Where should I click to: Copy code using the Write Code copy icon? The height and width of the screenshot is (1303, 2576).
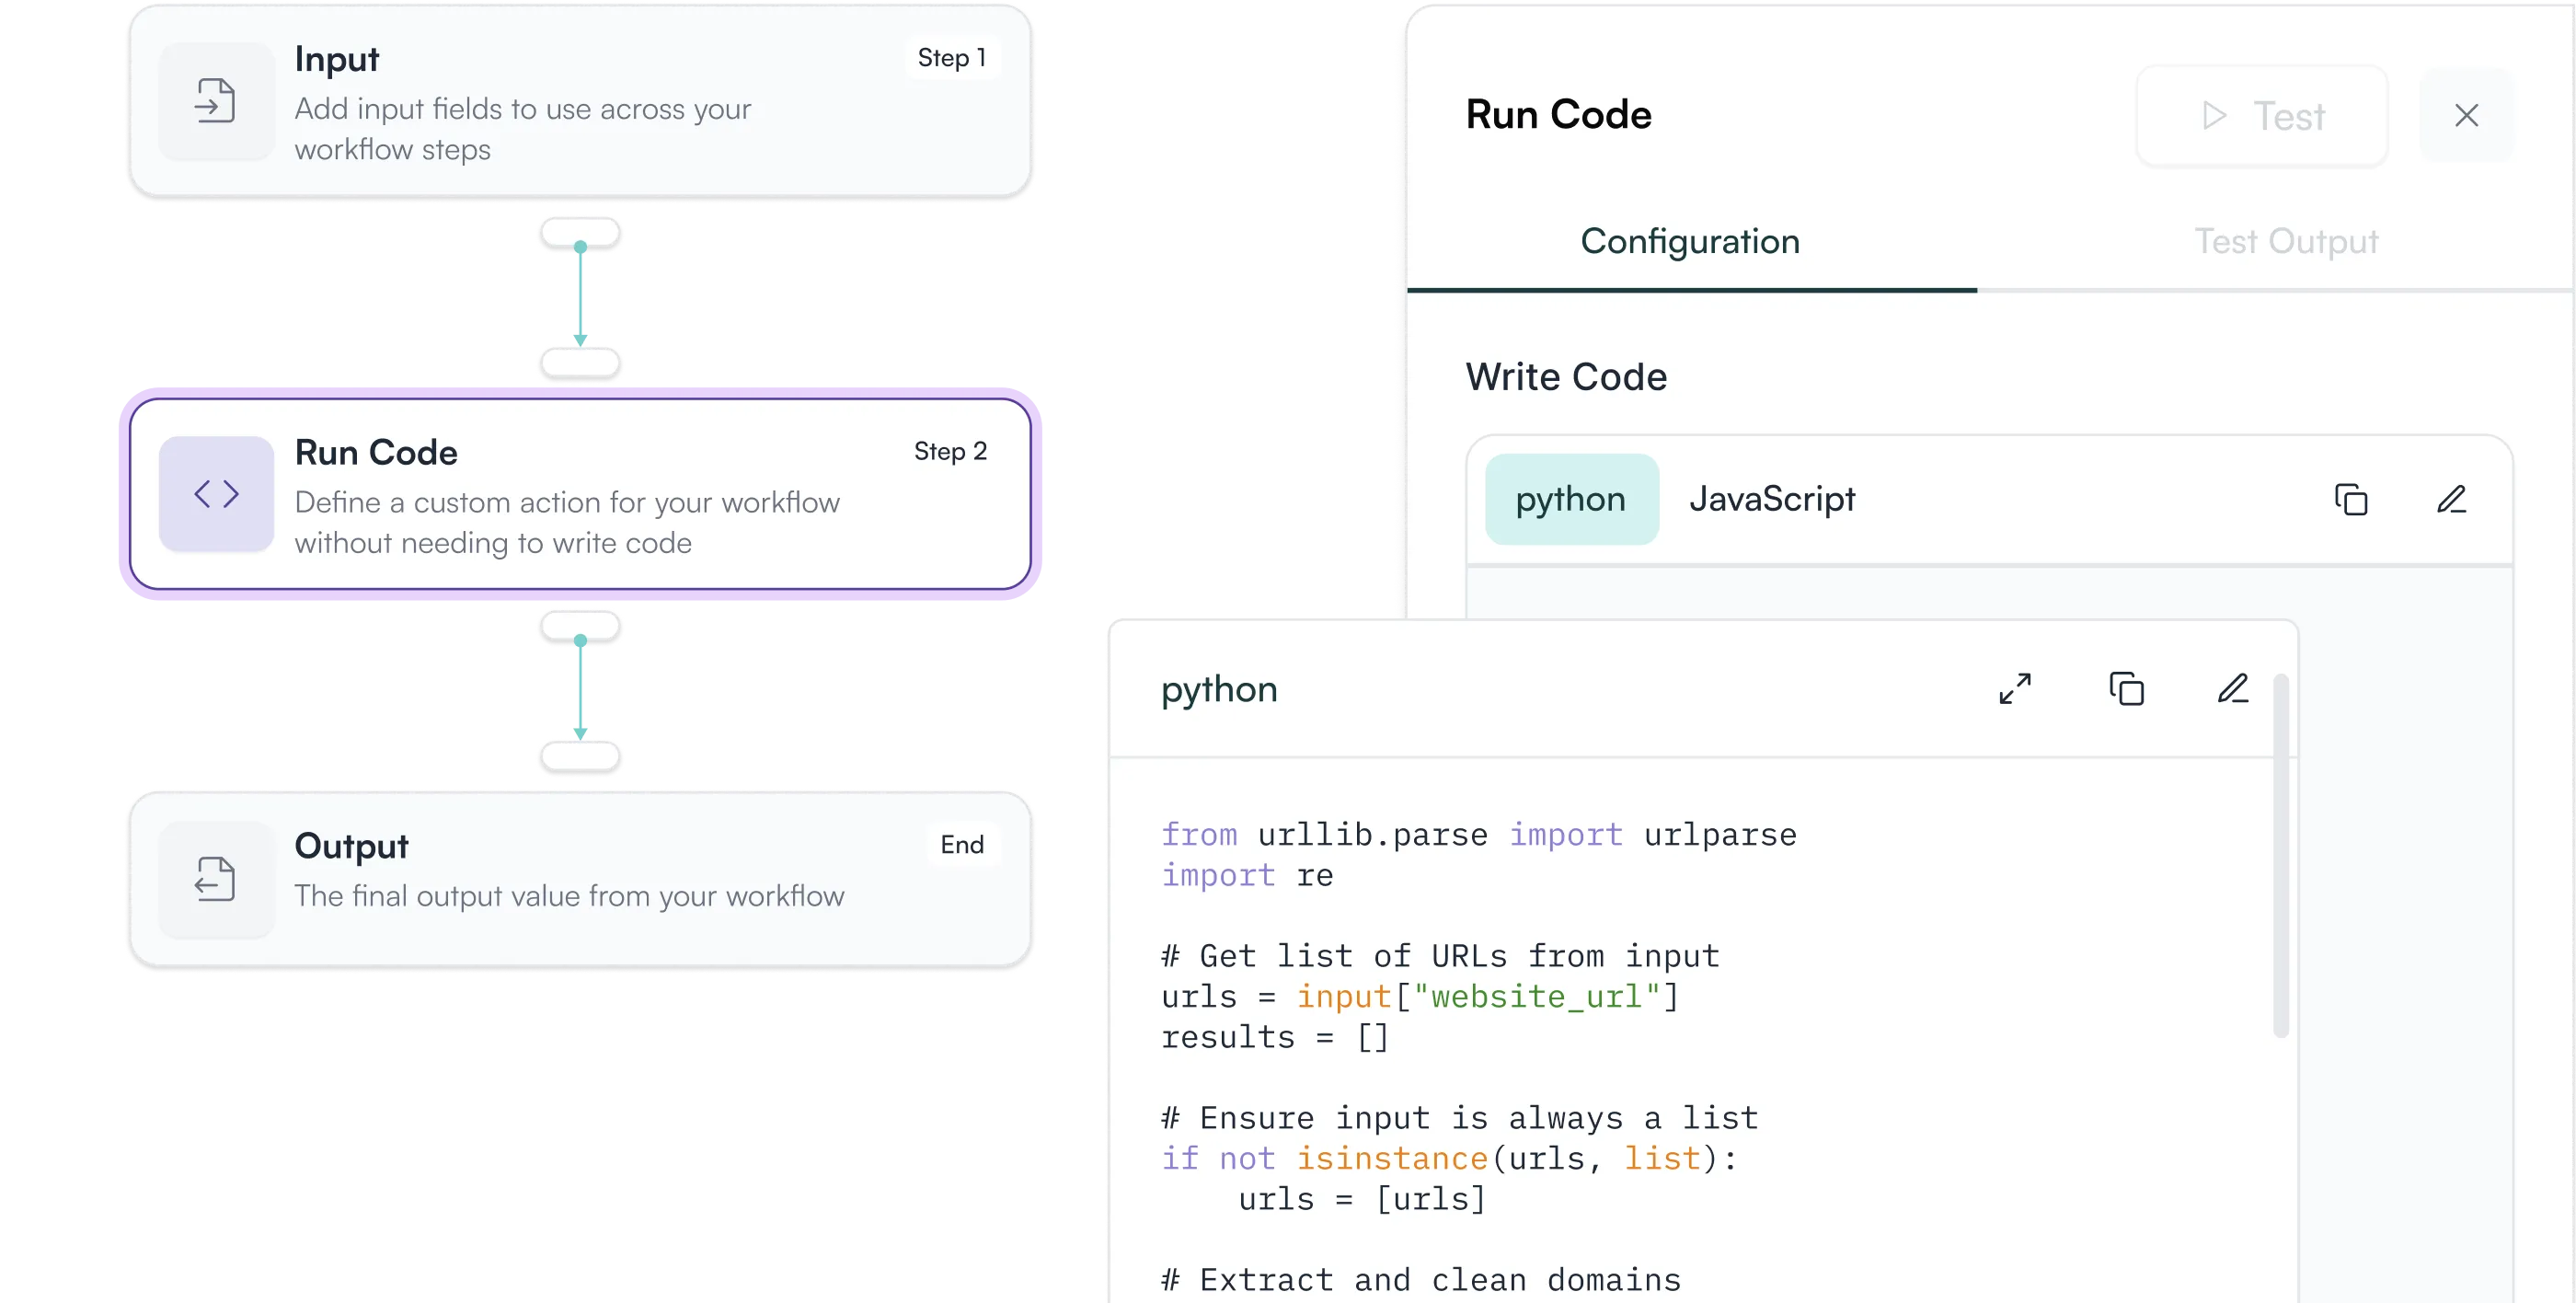pos(2351,498)
